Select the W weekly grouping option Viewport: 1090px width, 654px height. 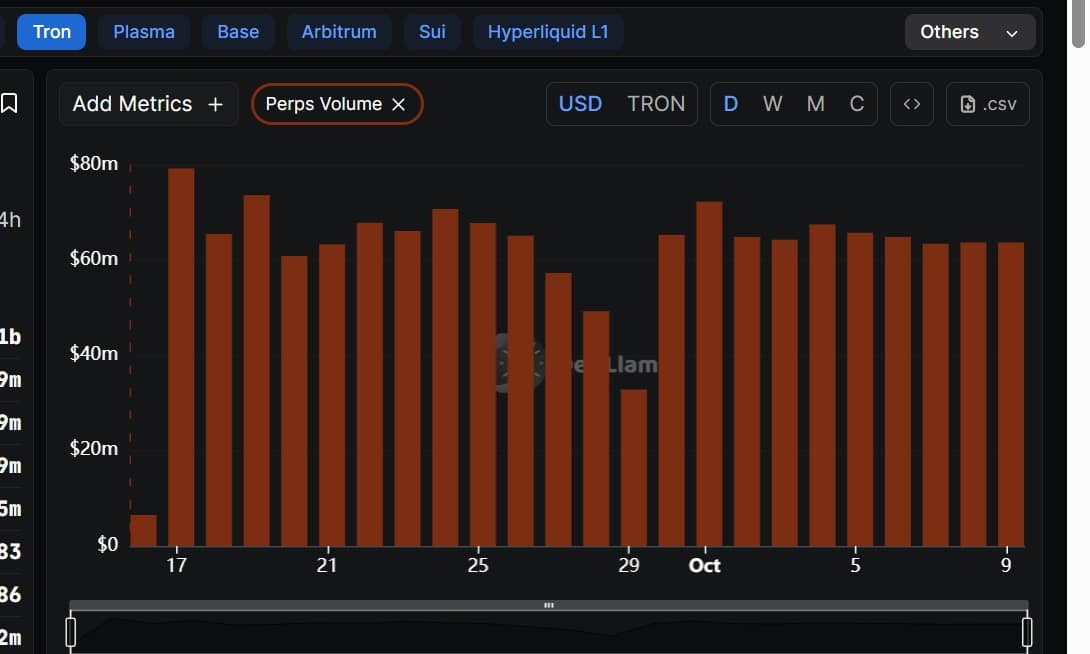tap(772, 103)
